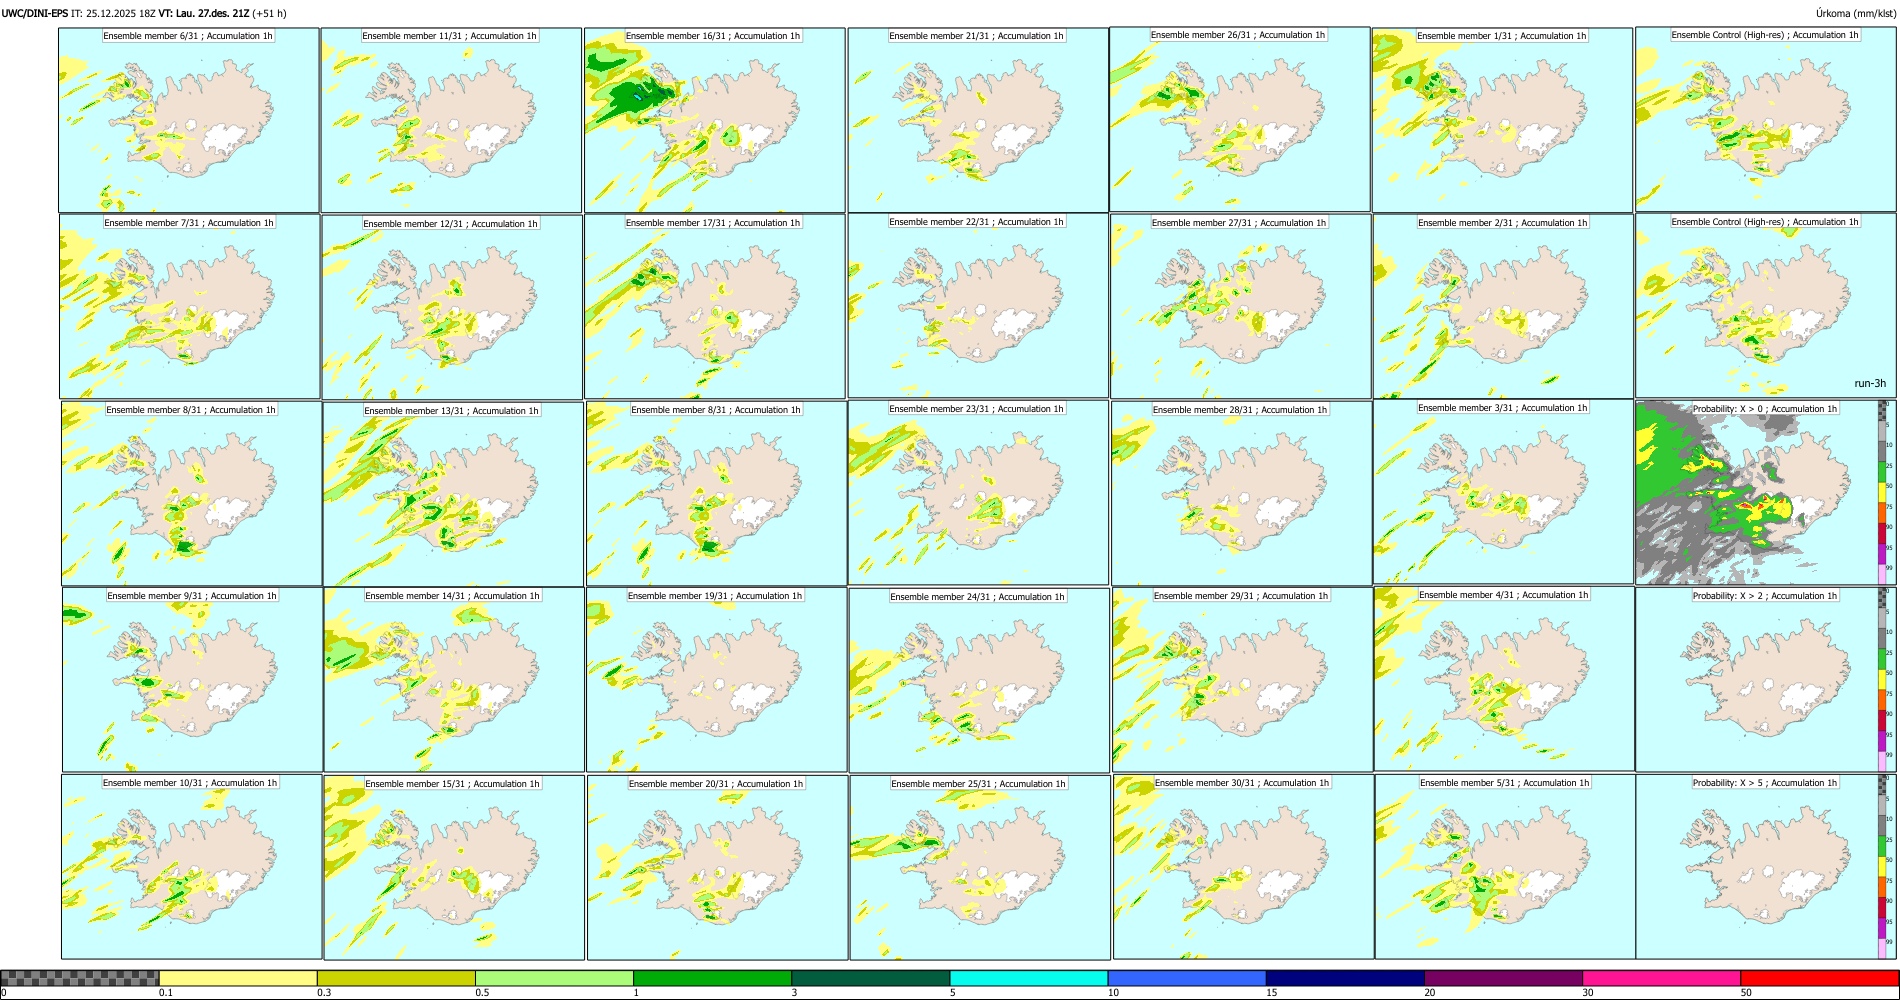Click the vertical probability color bar beside X > 2
The image size is (1900, 1000).
click(1882, 679)
